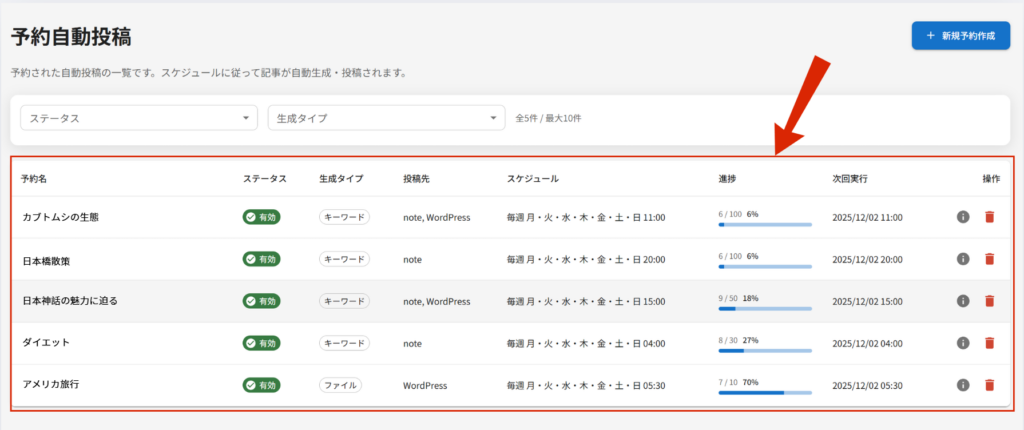Expand the 生成タイプ filter dropdown
Image resolution: width=1024 pixels, height=430 pixels.
click(x=386, y=118)
